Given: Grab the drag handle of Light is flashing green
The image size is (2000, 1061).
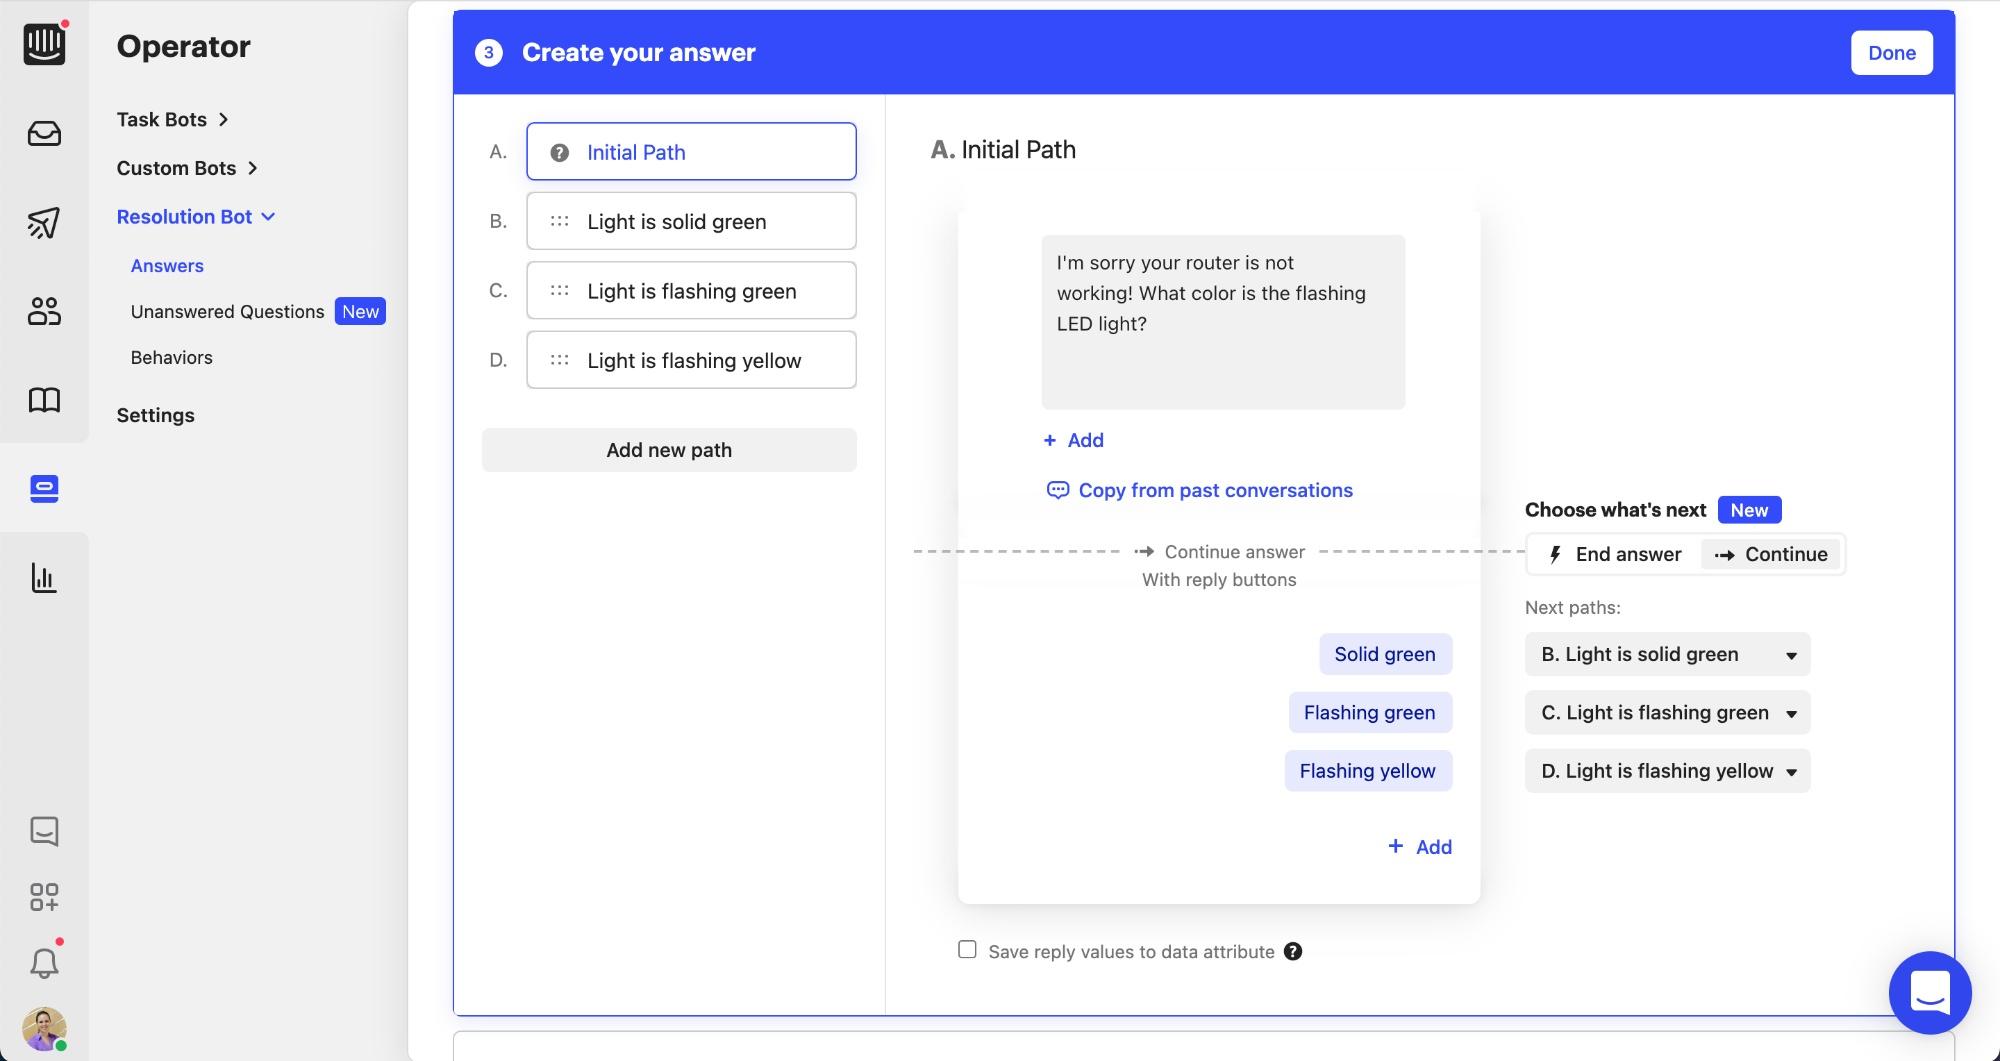Looking at the screenshot, I should (560, 291).
